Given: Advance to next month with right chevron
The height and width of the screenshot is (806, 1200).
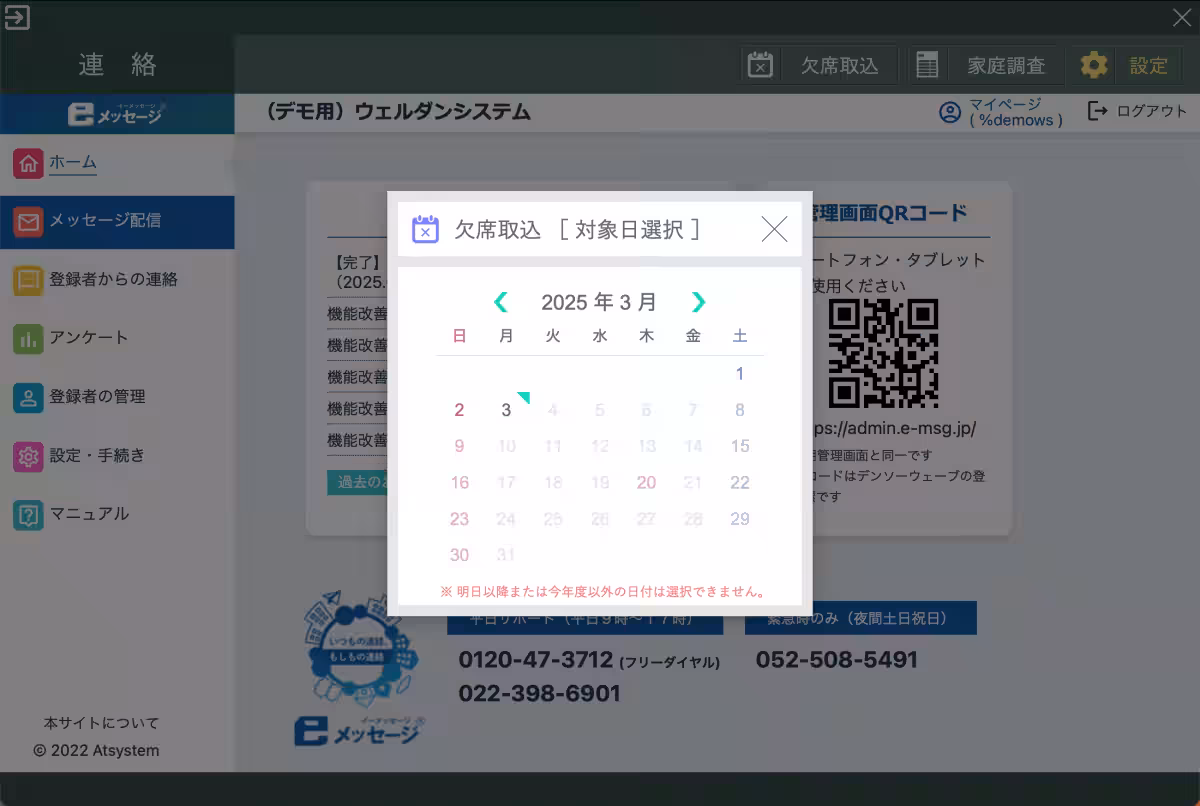Looking at the screenshot, I should (x=698, y=302).
